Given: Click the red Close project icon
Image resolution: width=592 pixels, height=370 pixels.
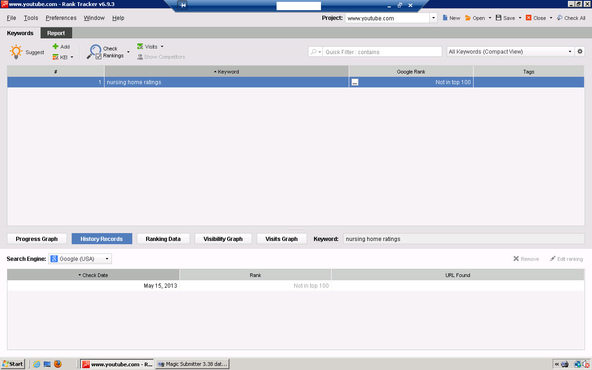Looking at the screenshot, I should (529, 18).
